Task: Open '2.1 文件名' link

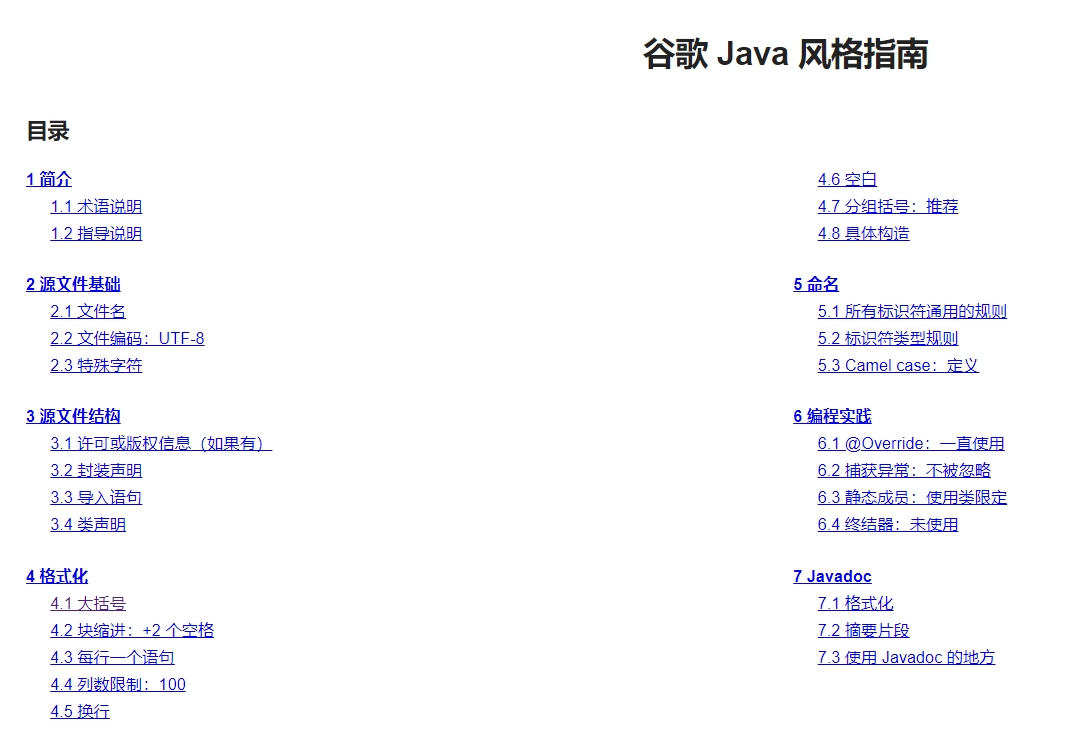Action: tap(88, 311)
